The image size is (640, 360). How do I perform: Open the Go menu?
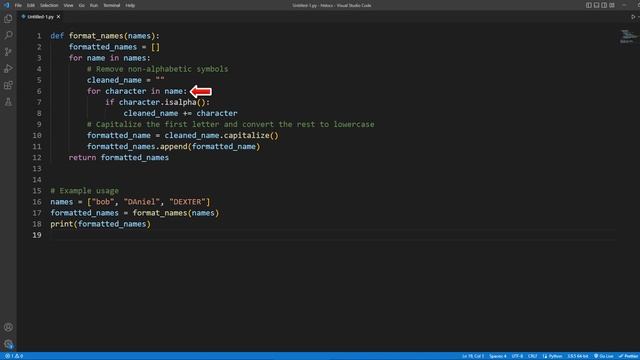(x=82, y=5)
